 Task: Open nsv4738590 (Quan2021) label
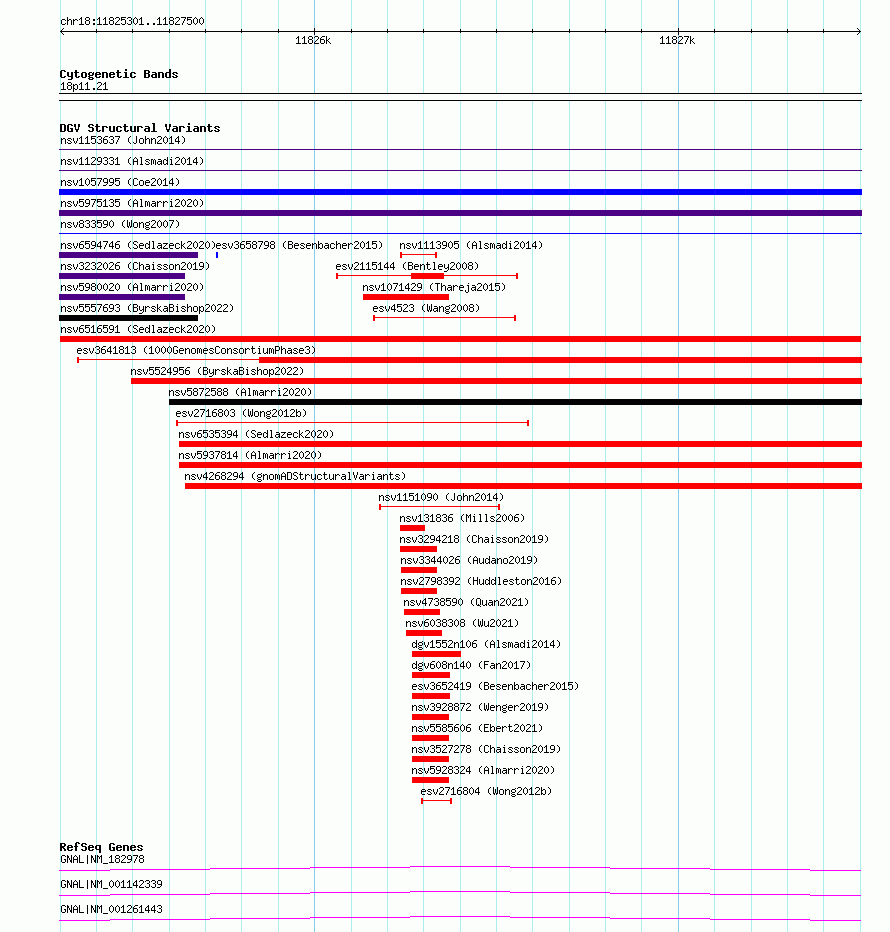(466, 602)
